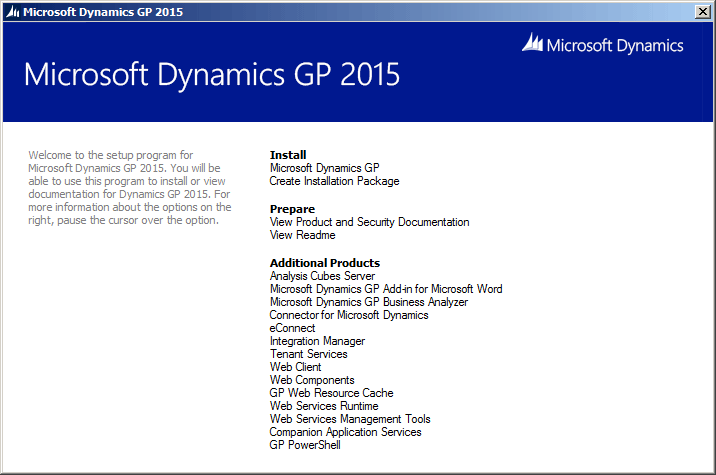Choose Web Services Management Tools
Screen dimensions: 716x475
(x=350, y=419)
